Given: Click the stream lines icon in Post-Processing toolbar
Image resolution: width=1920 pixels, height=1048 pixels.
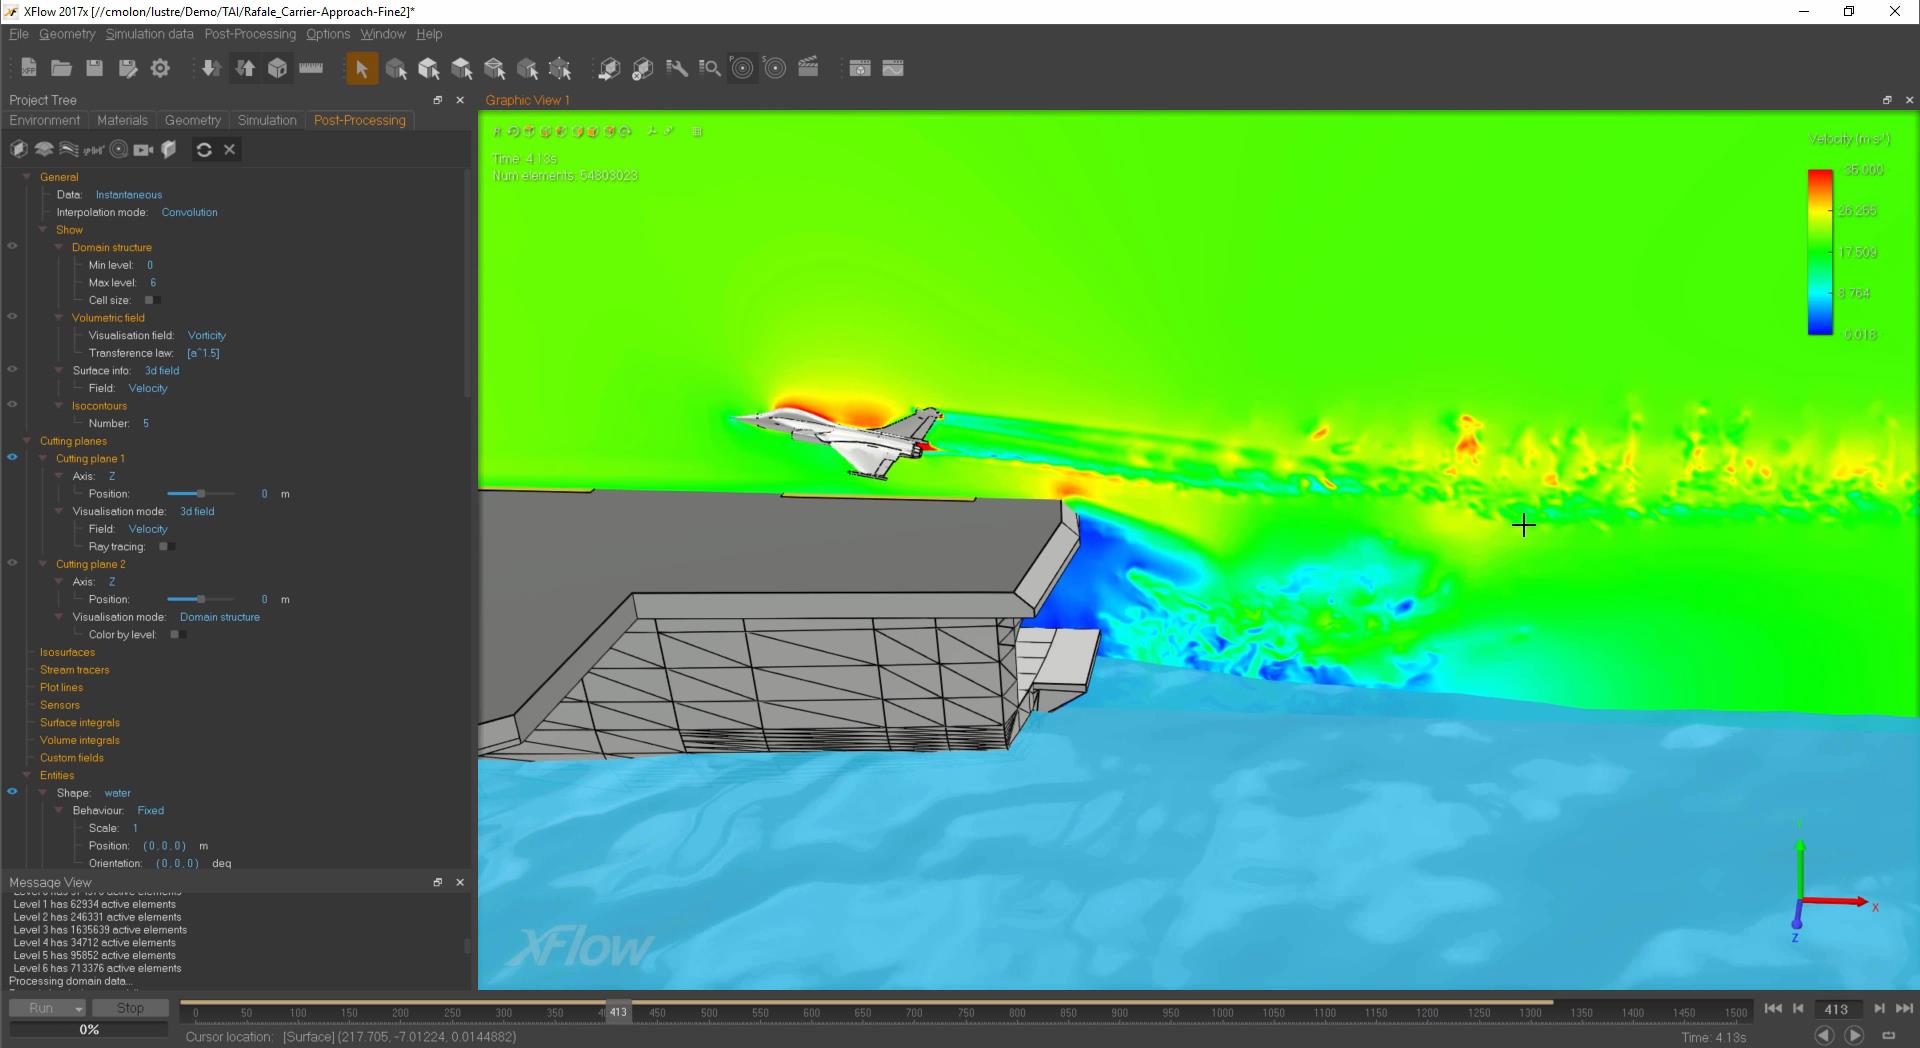Looking at the screenshot, I should point(69,149).
